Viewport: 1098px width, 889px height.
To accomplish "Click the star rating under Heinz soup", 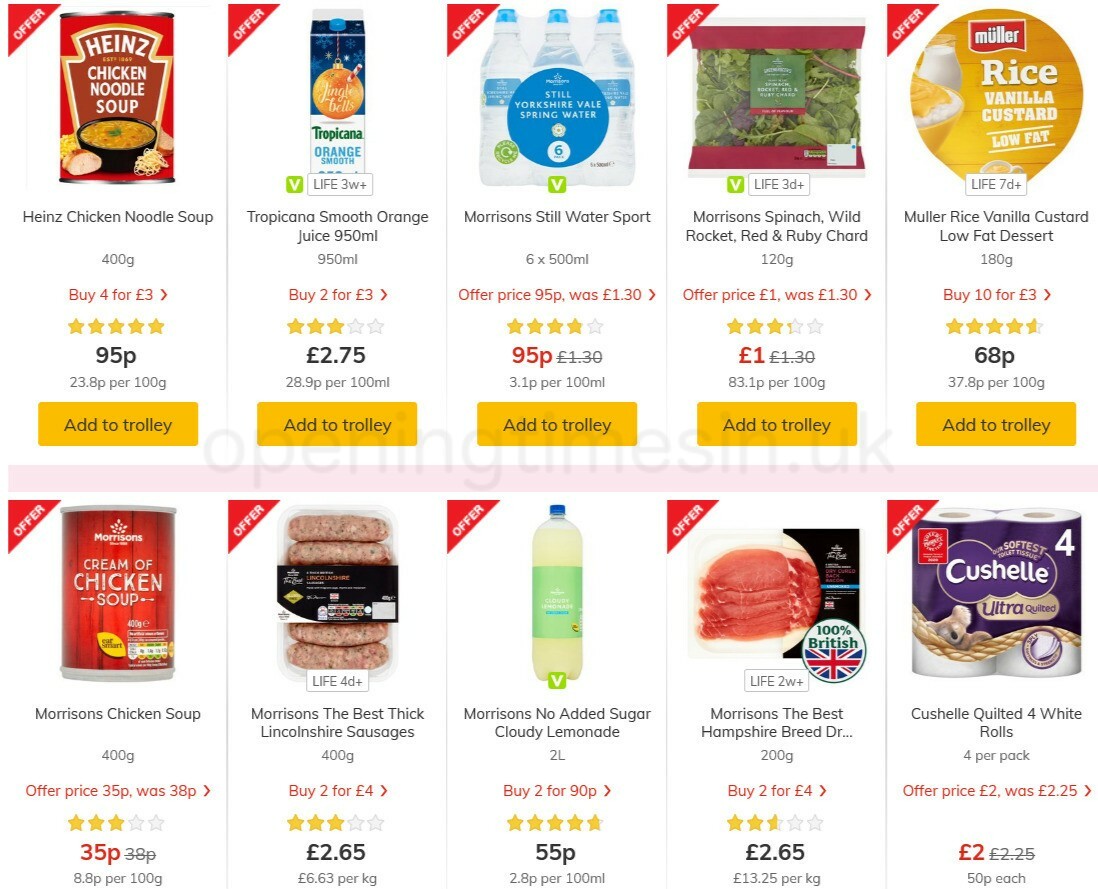I will click(116, 326).
